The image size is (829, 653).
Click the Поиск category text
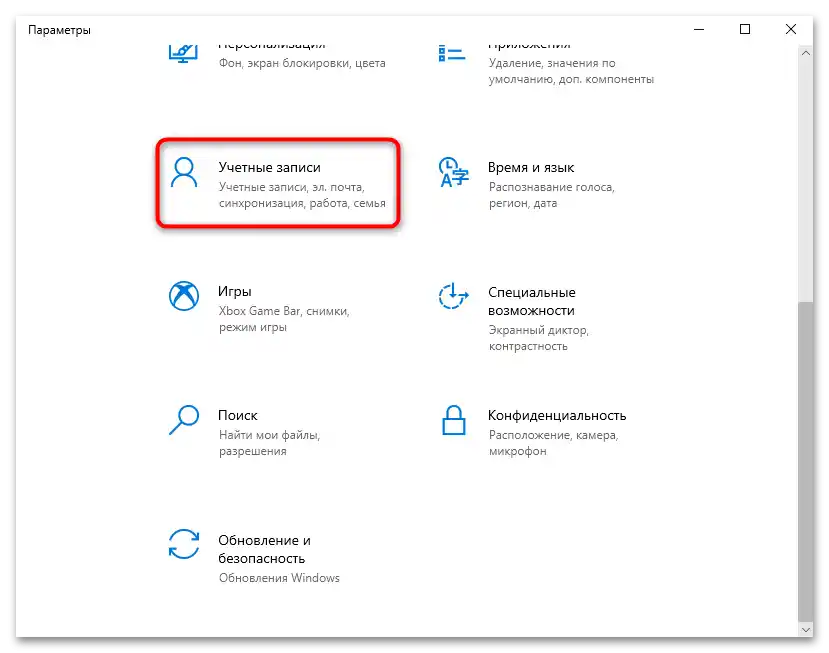click(x=237, y=415)
